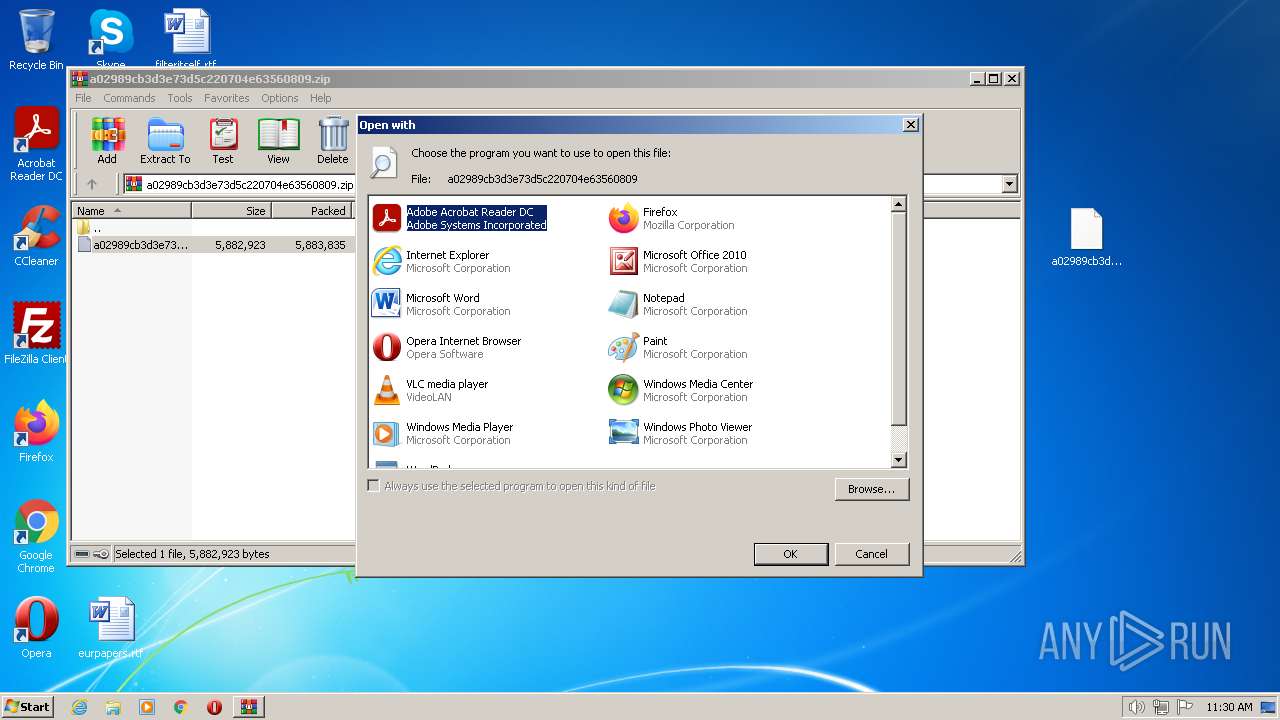
Task: Click the Start button
Action: click(28, 706)
